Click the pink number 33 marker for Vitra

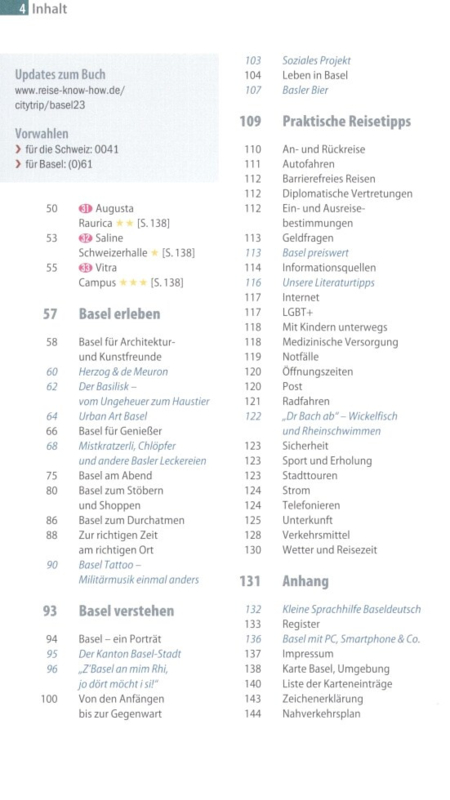(85, 268)
